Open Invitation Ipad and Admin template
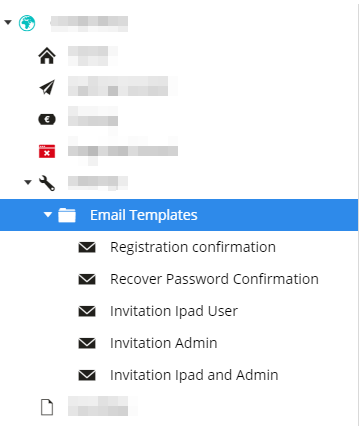360x441 pixels. [194, 375]
